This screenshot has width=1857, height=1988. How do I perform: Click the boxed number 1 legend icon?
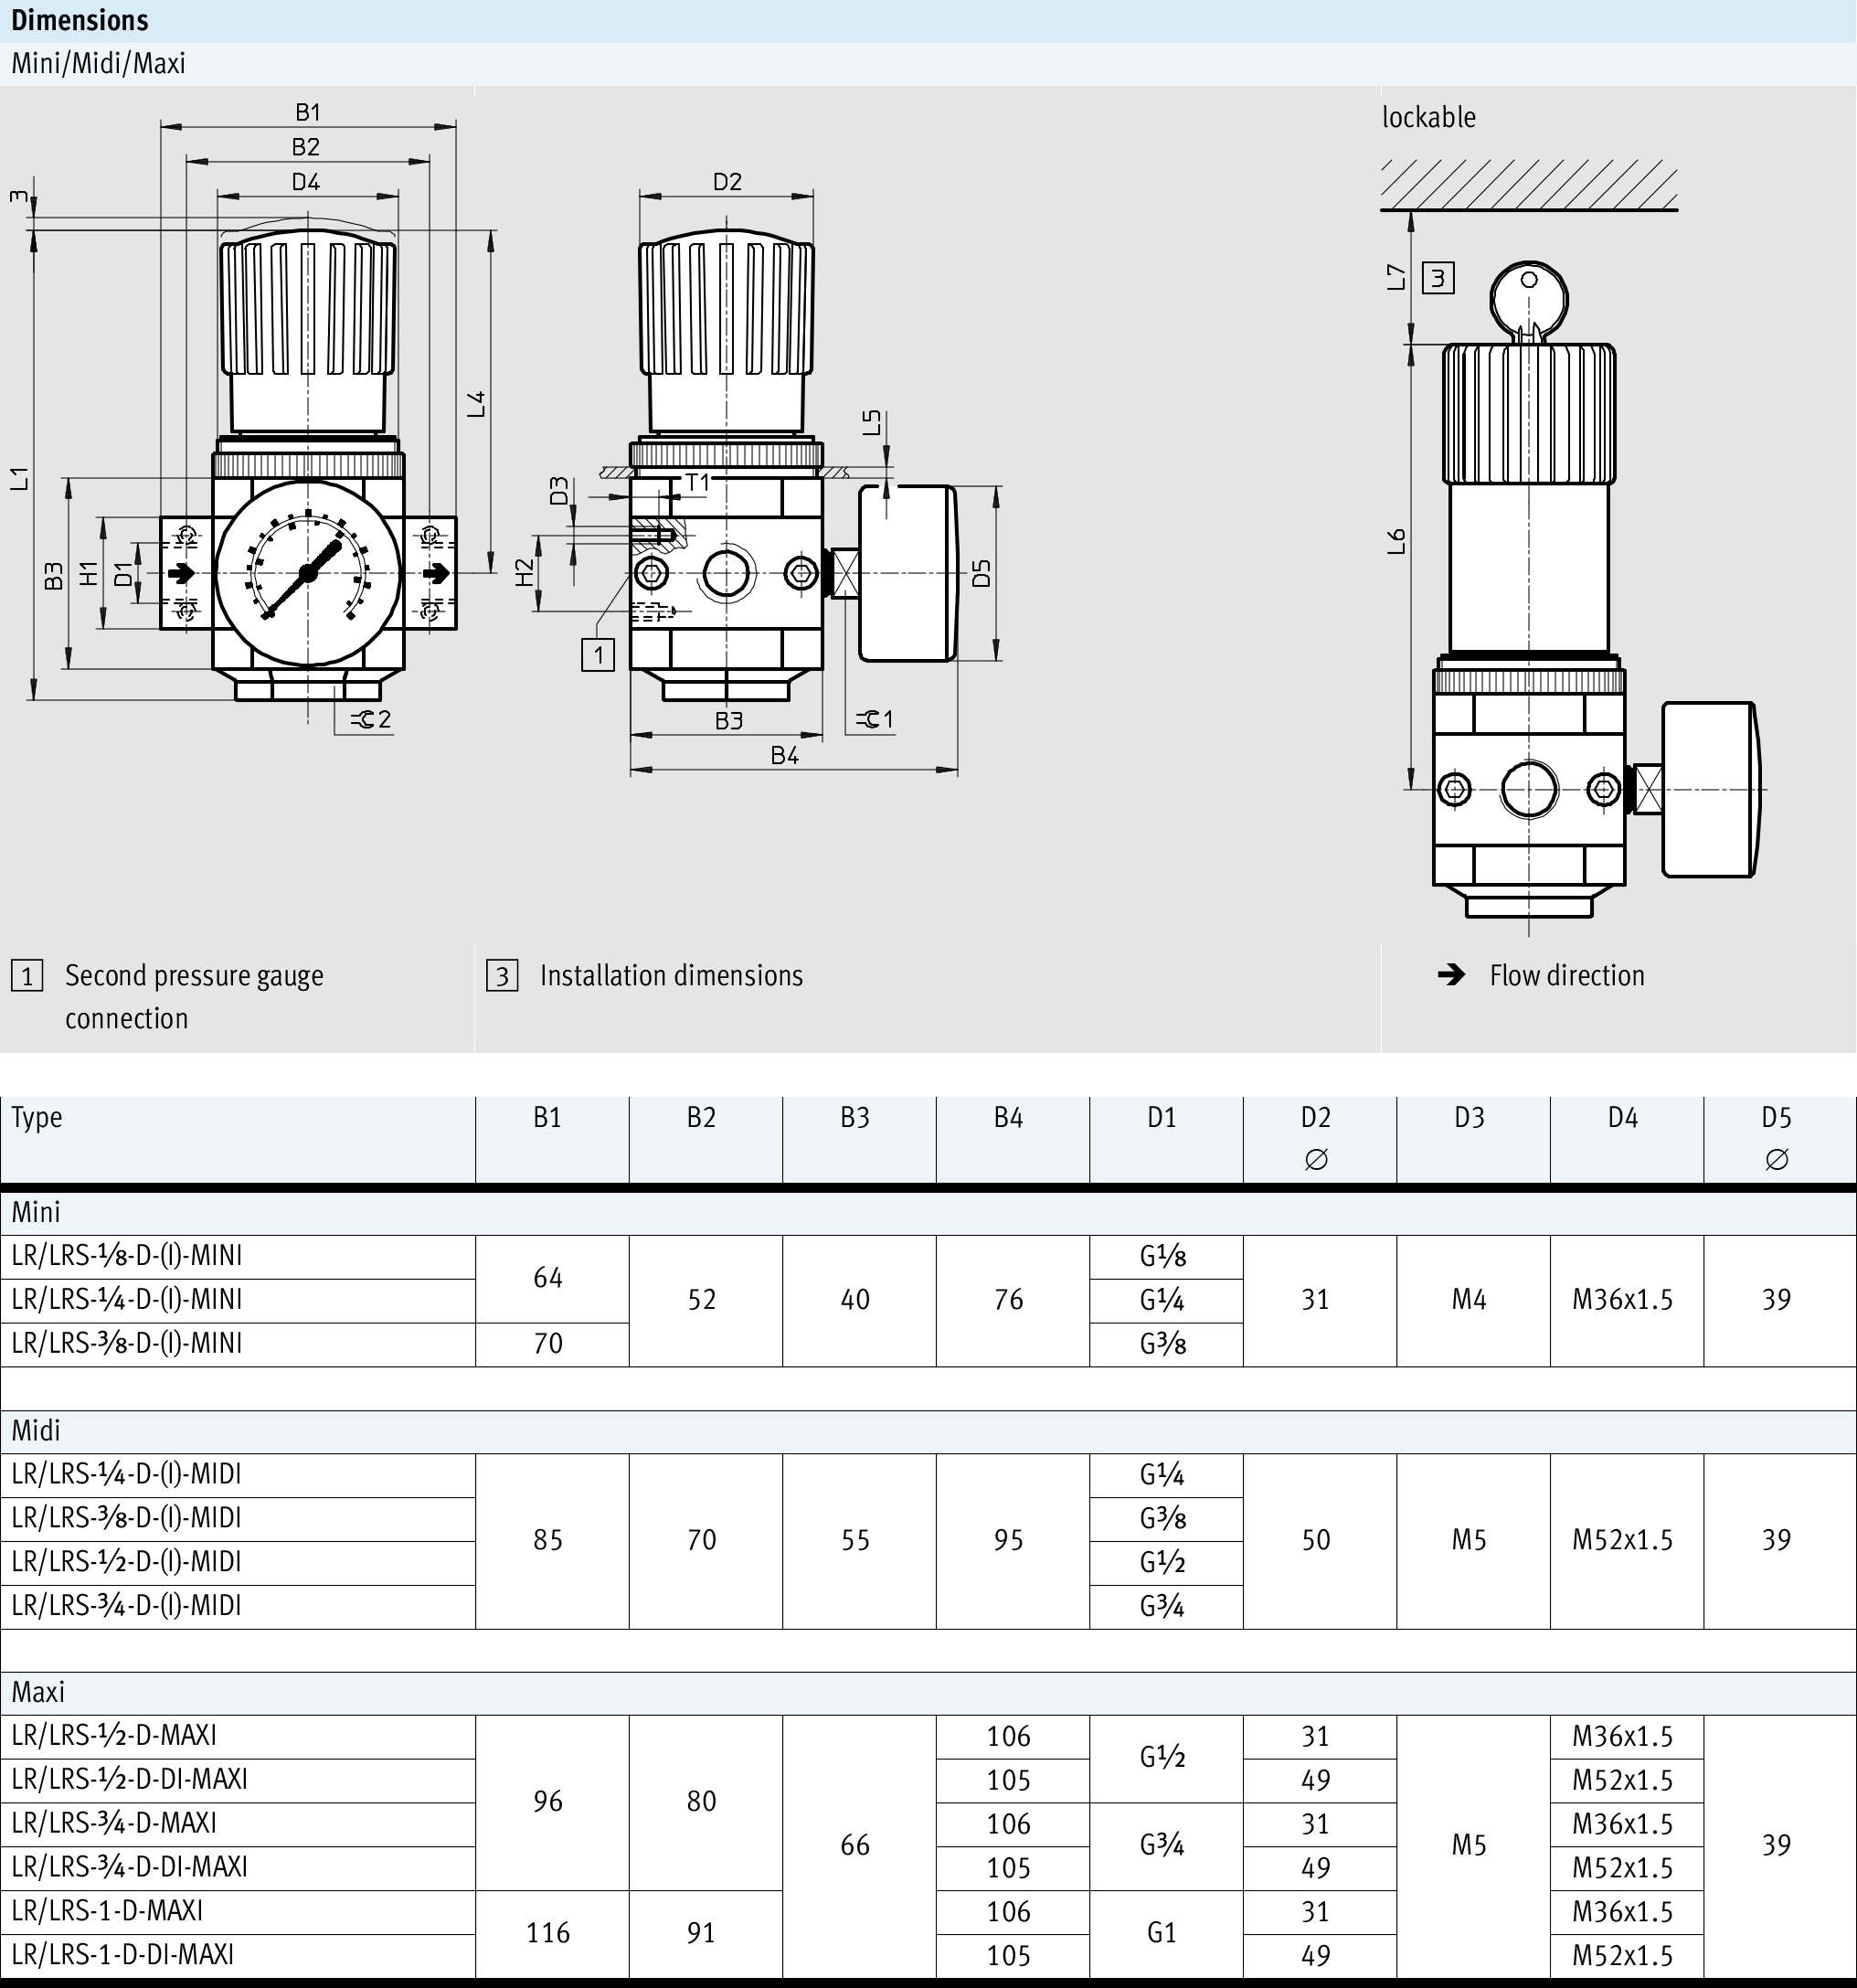coord(27,975)
